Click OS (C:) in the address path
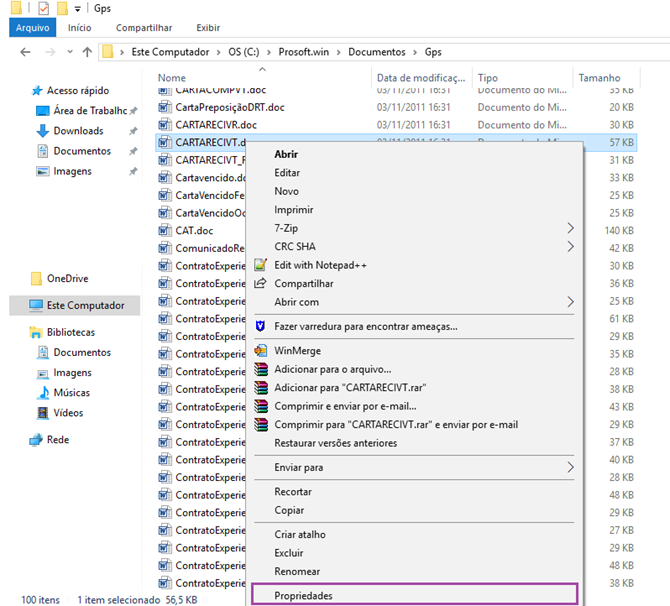670x606 pixels. click(244, 52)
